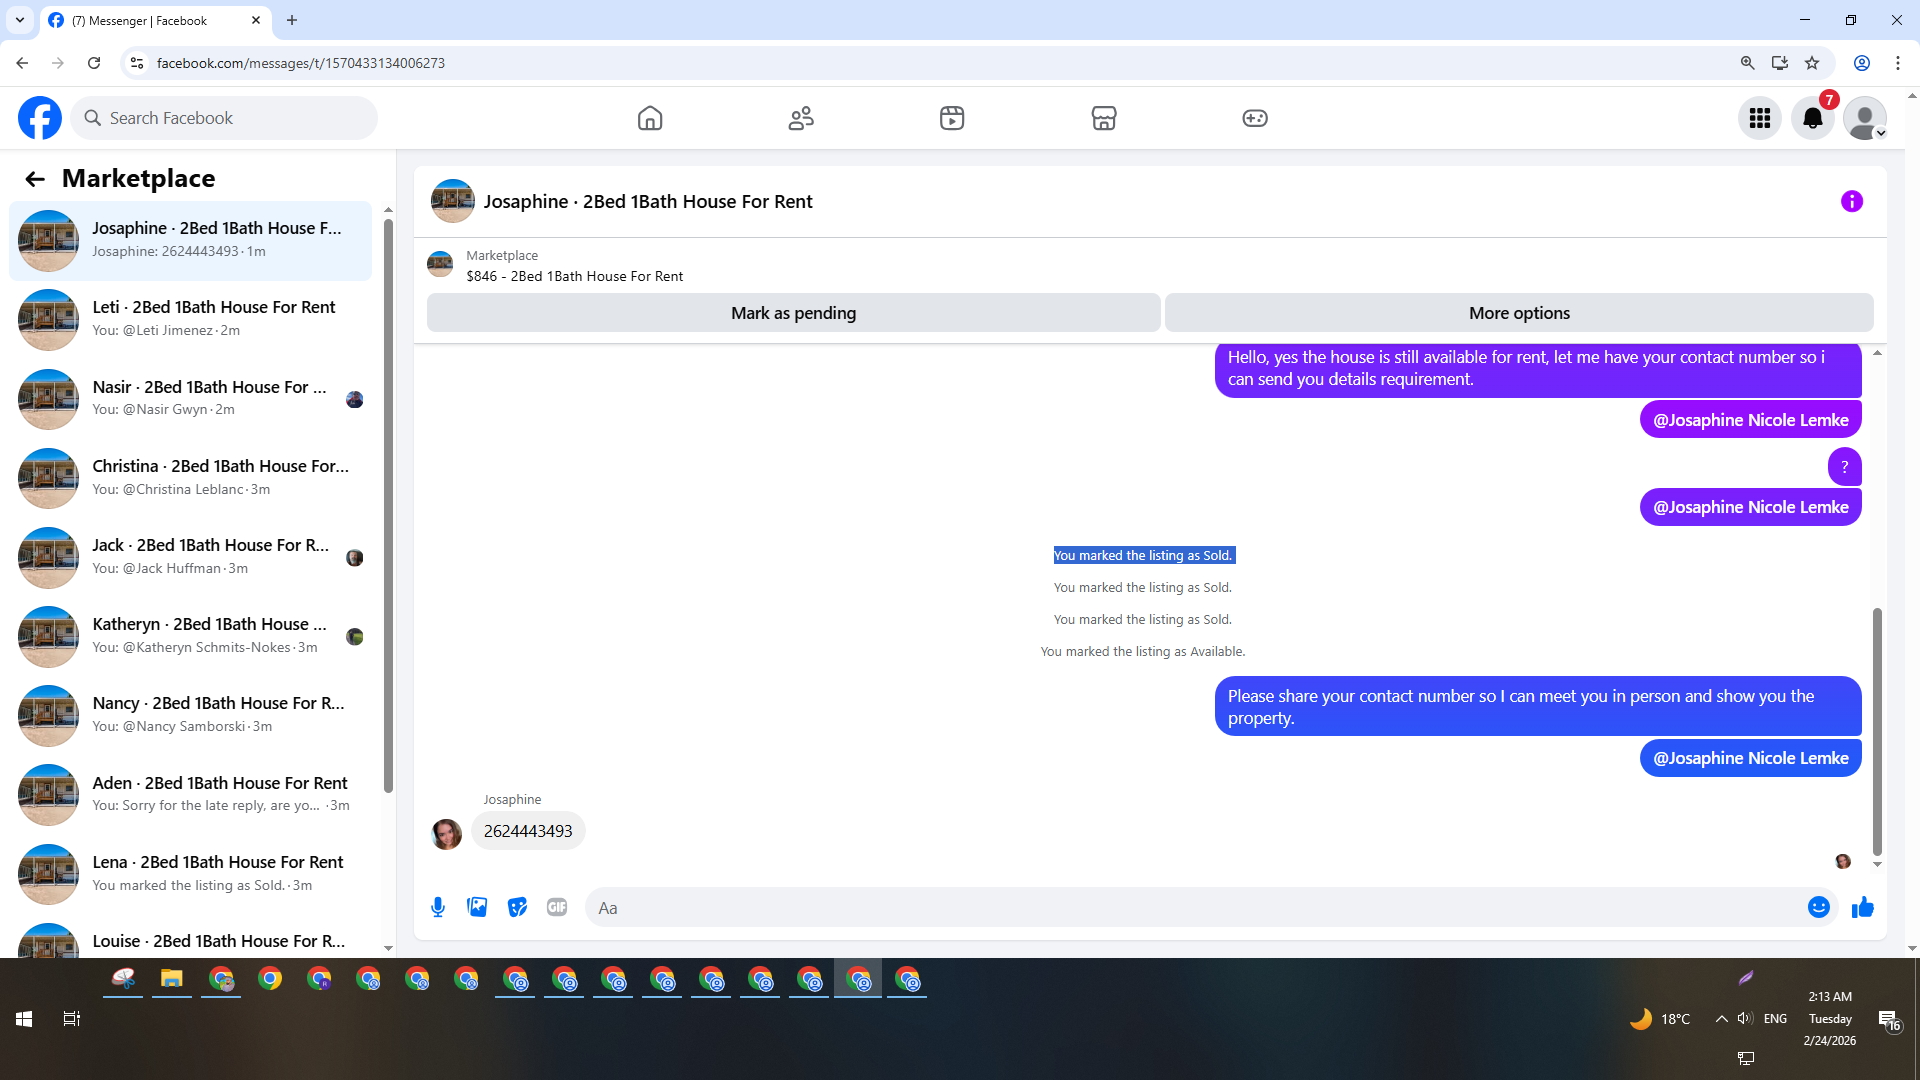The height and width of the screenshot is (1080, 1920).
Task: Click the conversation list scrollbar
Action: pos(388,500)
